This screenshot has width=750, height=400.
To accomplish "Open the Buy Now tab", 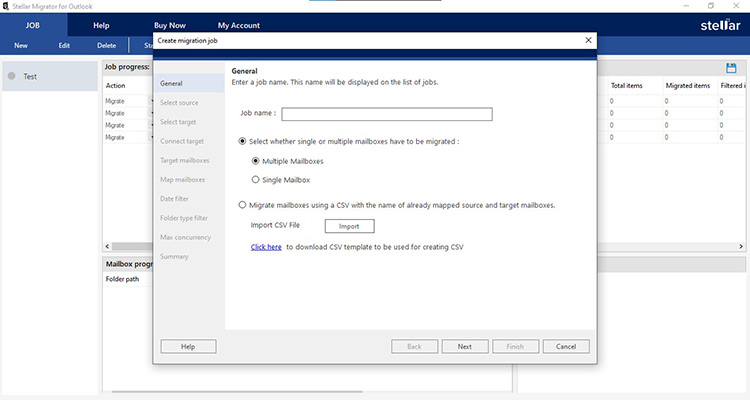I will point(169,24).
